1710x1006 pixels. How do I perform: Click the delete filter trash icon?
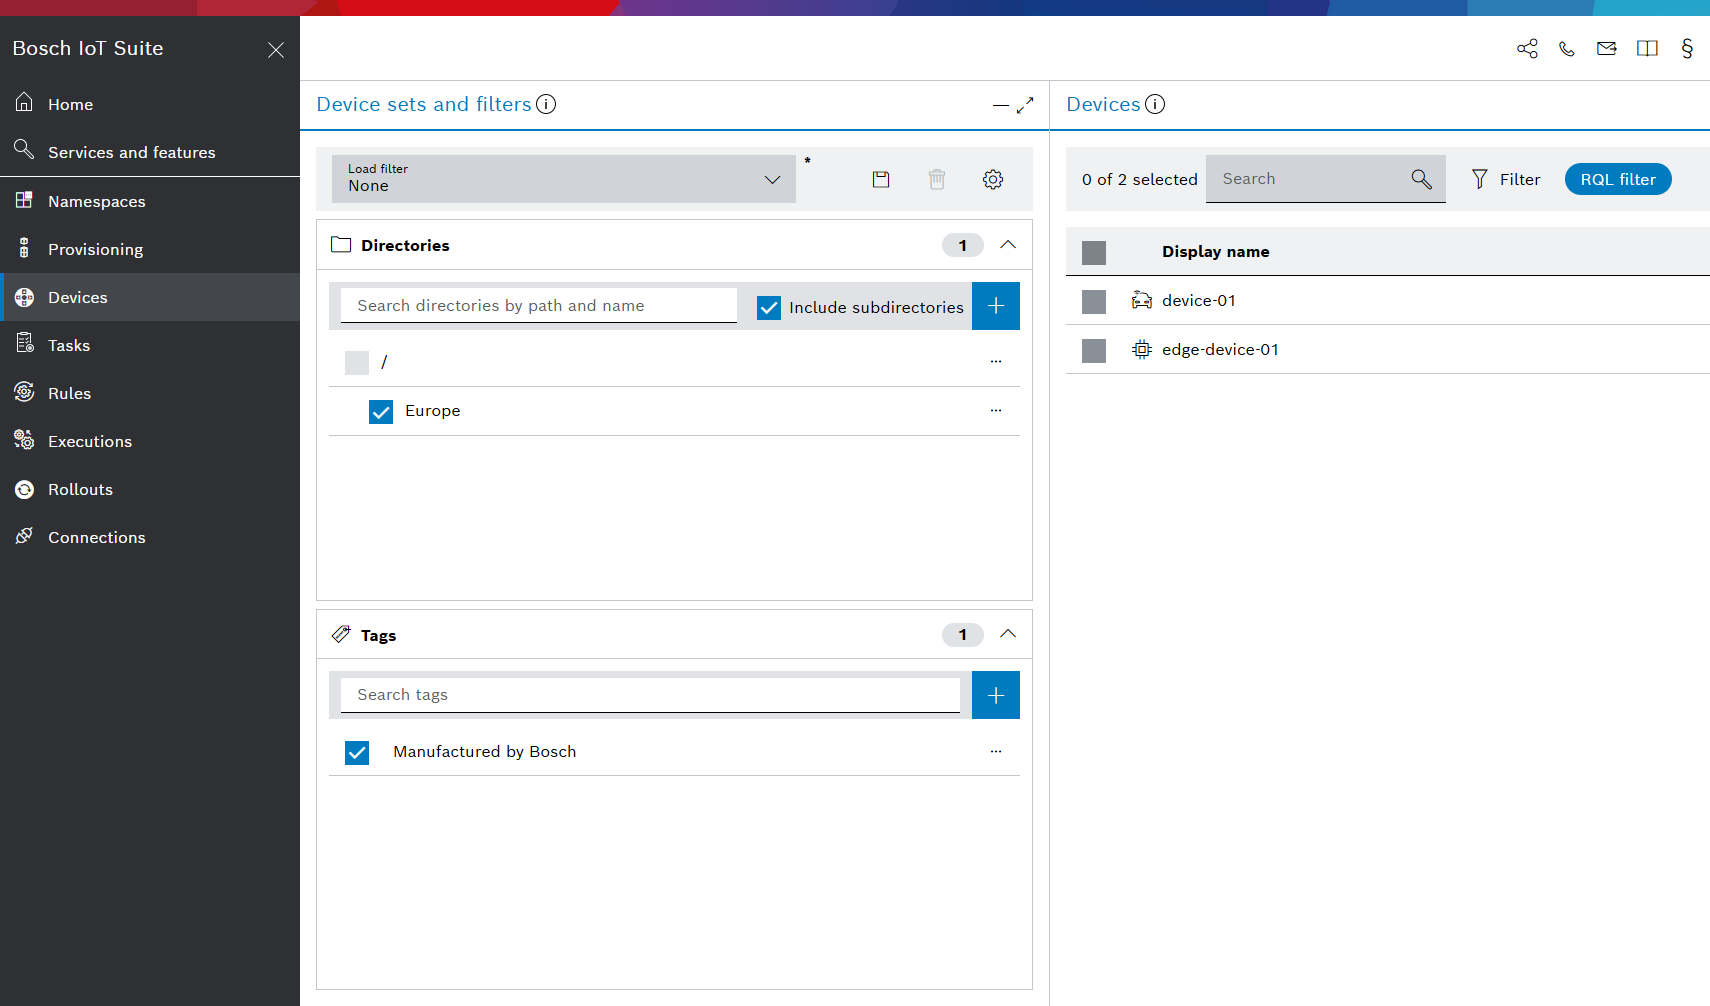pos(937,179)
